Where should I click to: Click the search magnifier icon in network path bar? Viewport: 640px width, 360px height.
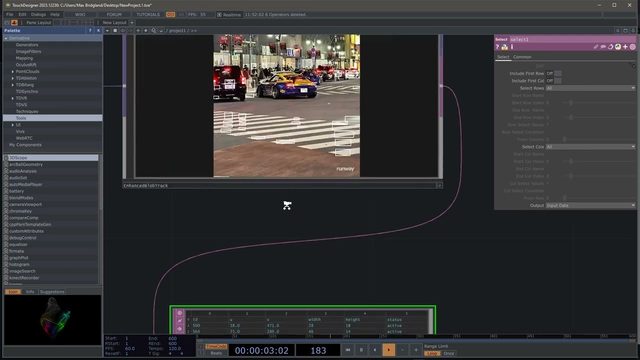pyautogui.click(x=153, y=31)
